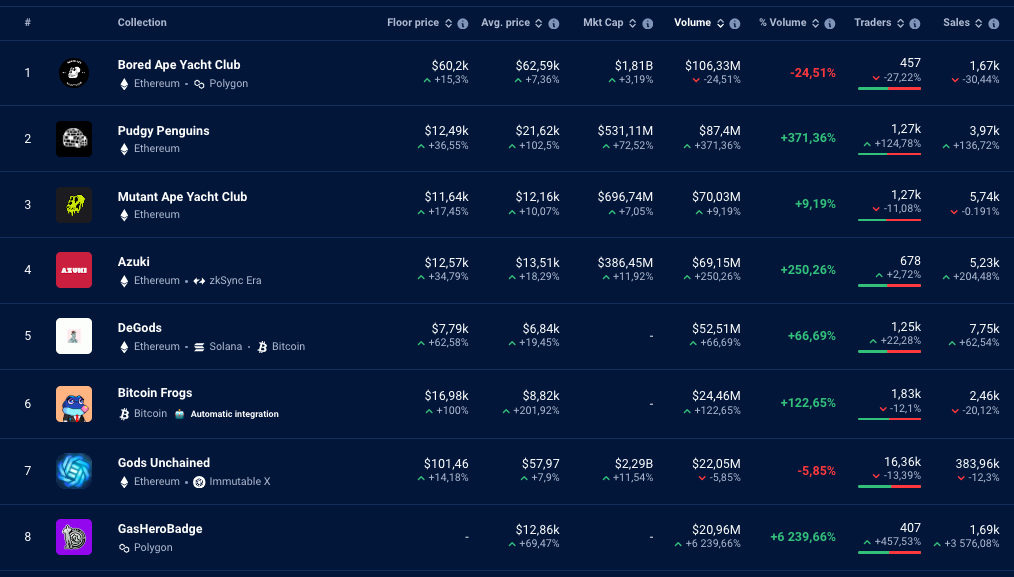Sort the table by Floor price arrows

pyautogui.click(x=448, y=23)
